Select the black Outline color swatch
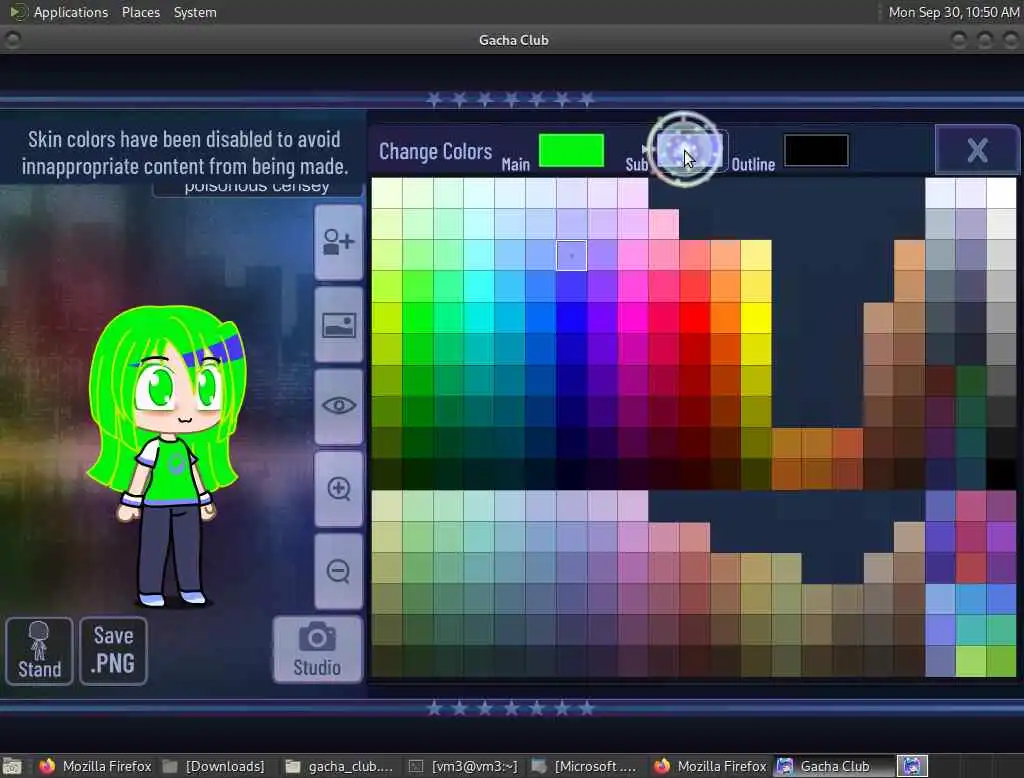The height and width of the screenshot is (778, 1024). click(x=816, y=150)
